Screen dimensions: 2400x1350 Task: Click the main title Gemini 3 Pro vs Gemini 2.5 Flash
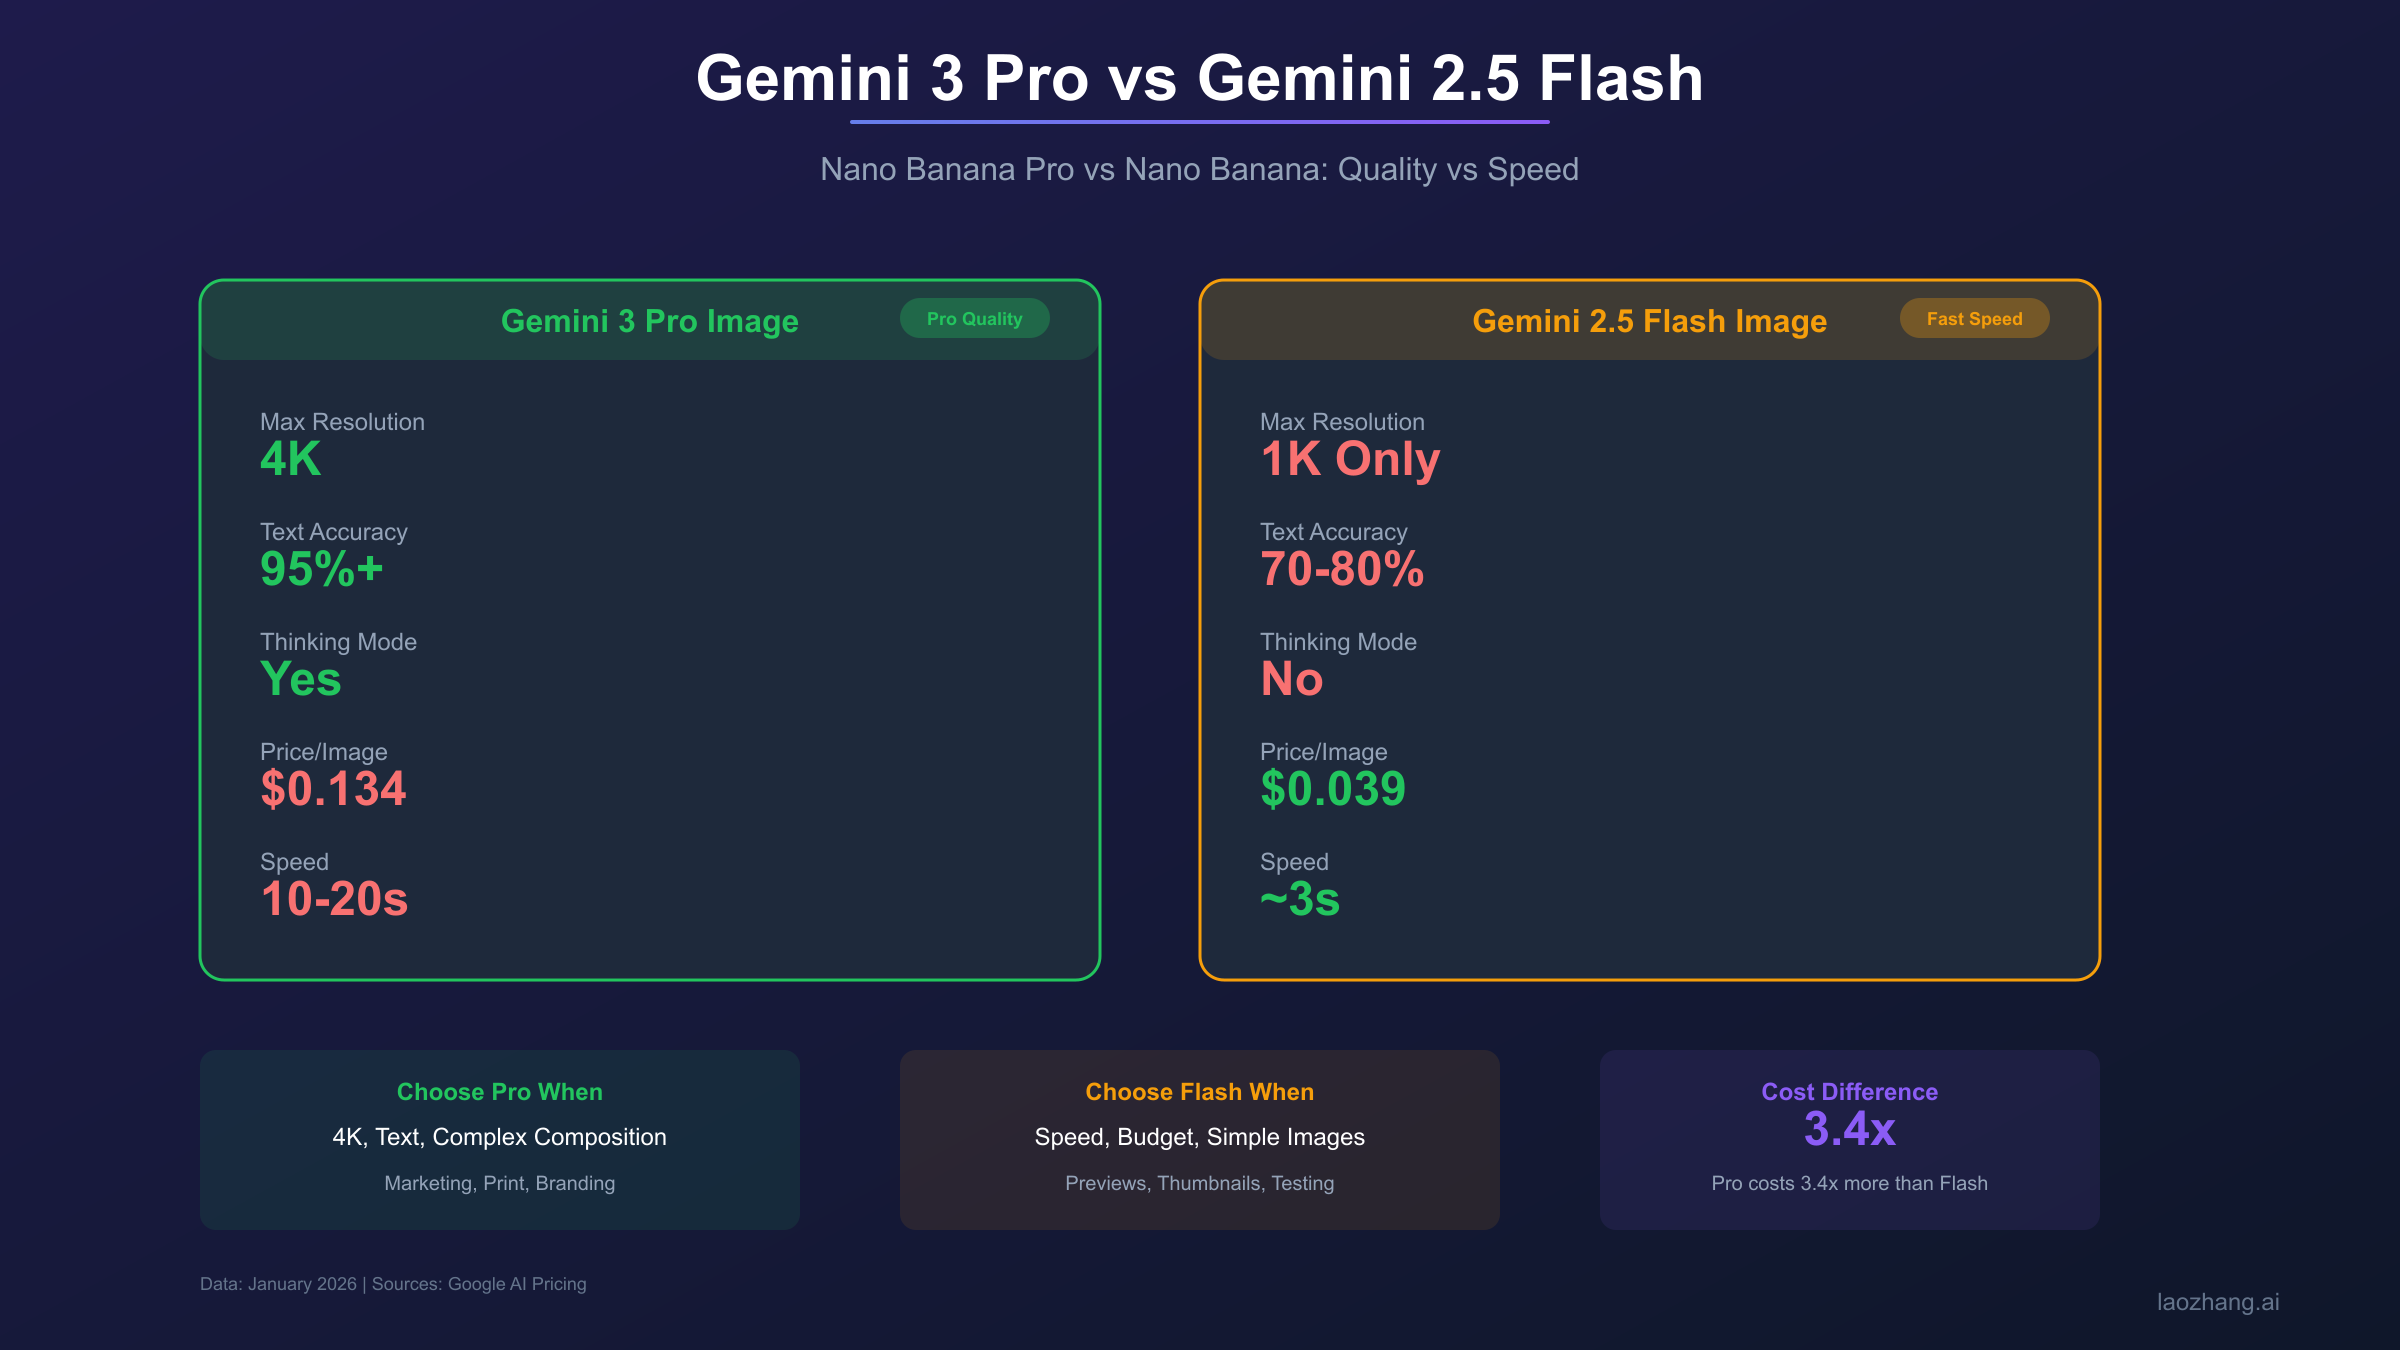[1199, 78]
